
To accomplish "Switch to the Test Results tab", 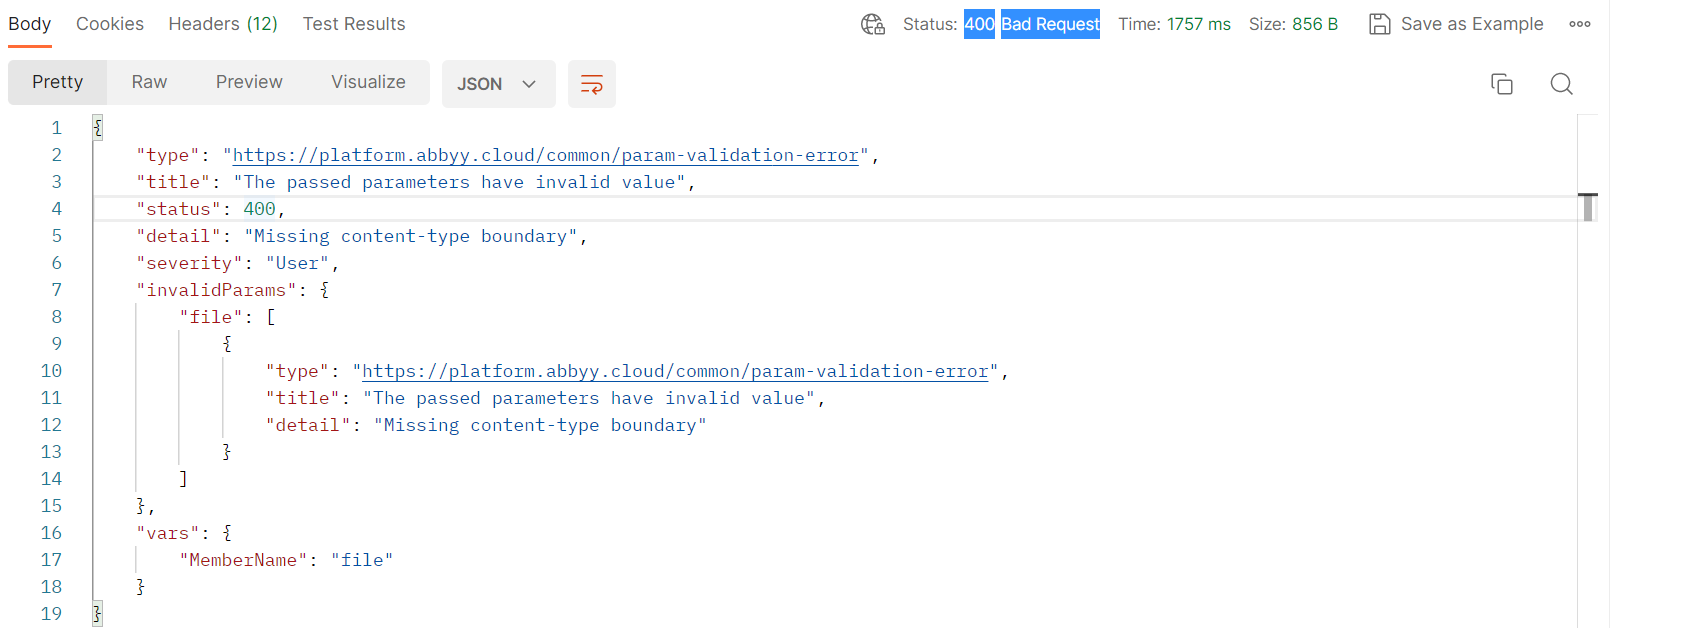I will tap(354, 24).
